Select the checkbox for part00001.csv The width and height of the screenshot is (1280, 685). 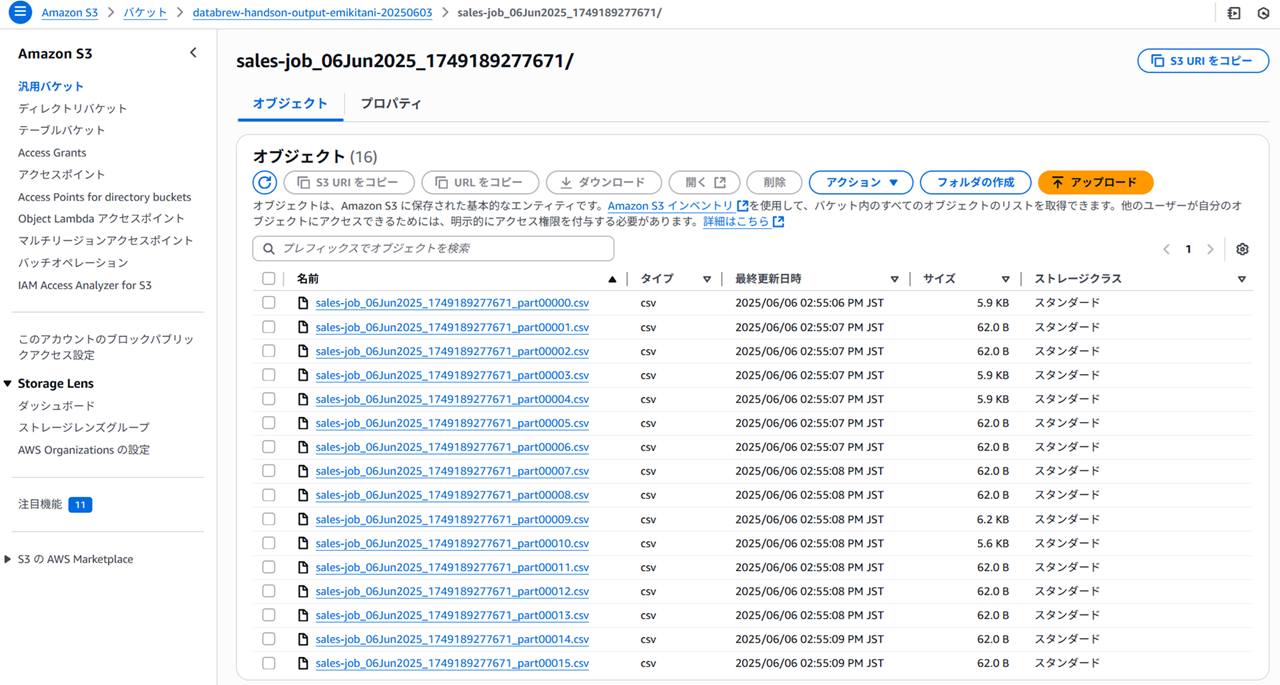coord(268,327)
